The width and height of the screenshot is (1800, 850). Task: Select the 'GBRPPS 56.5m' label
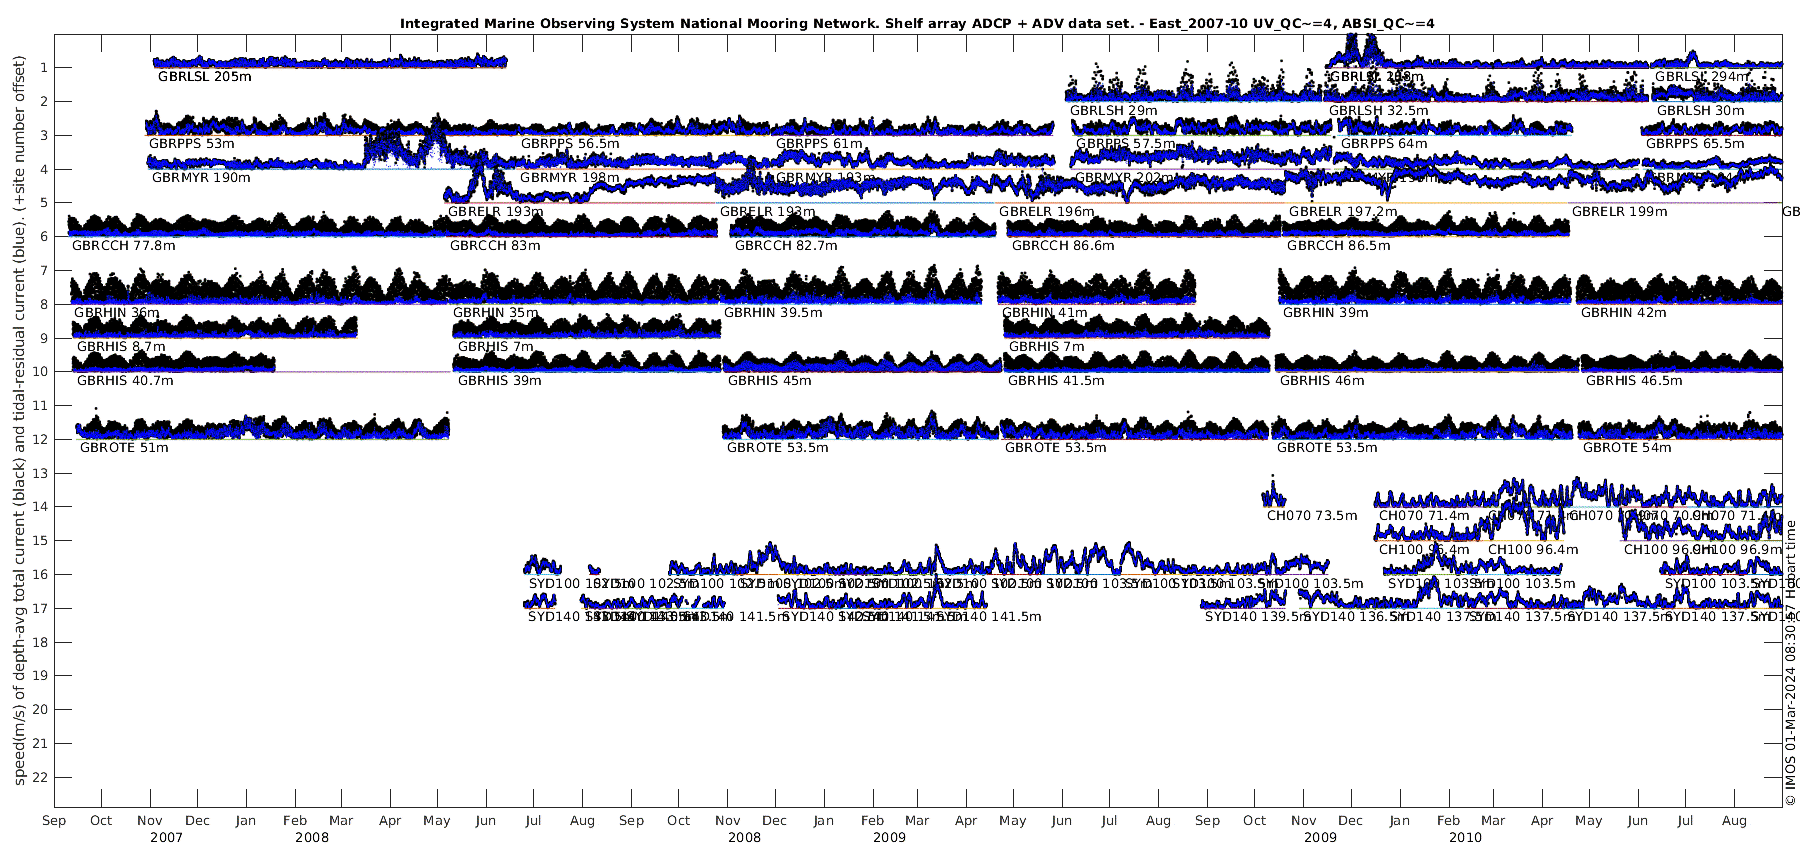[570, 144]
